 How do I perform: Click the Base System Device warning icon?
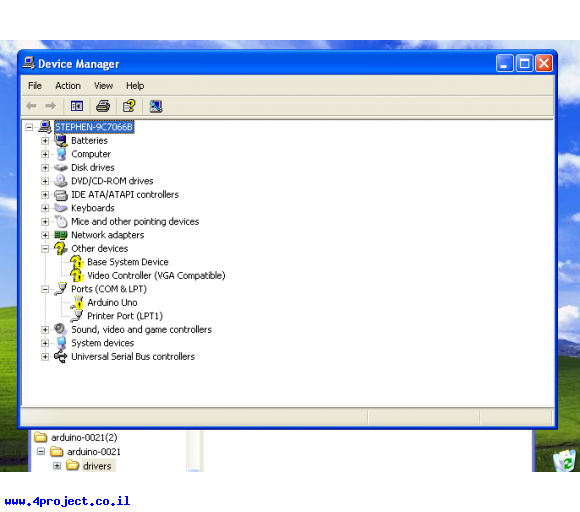tap(77, 262)
